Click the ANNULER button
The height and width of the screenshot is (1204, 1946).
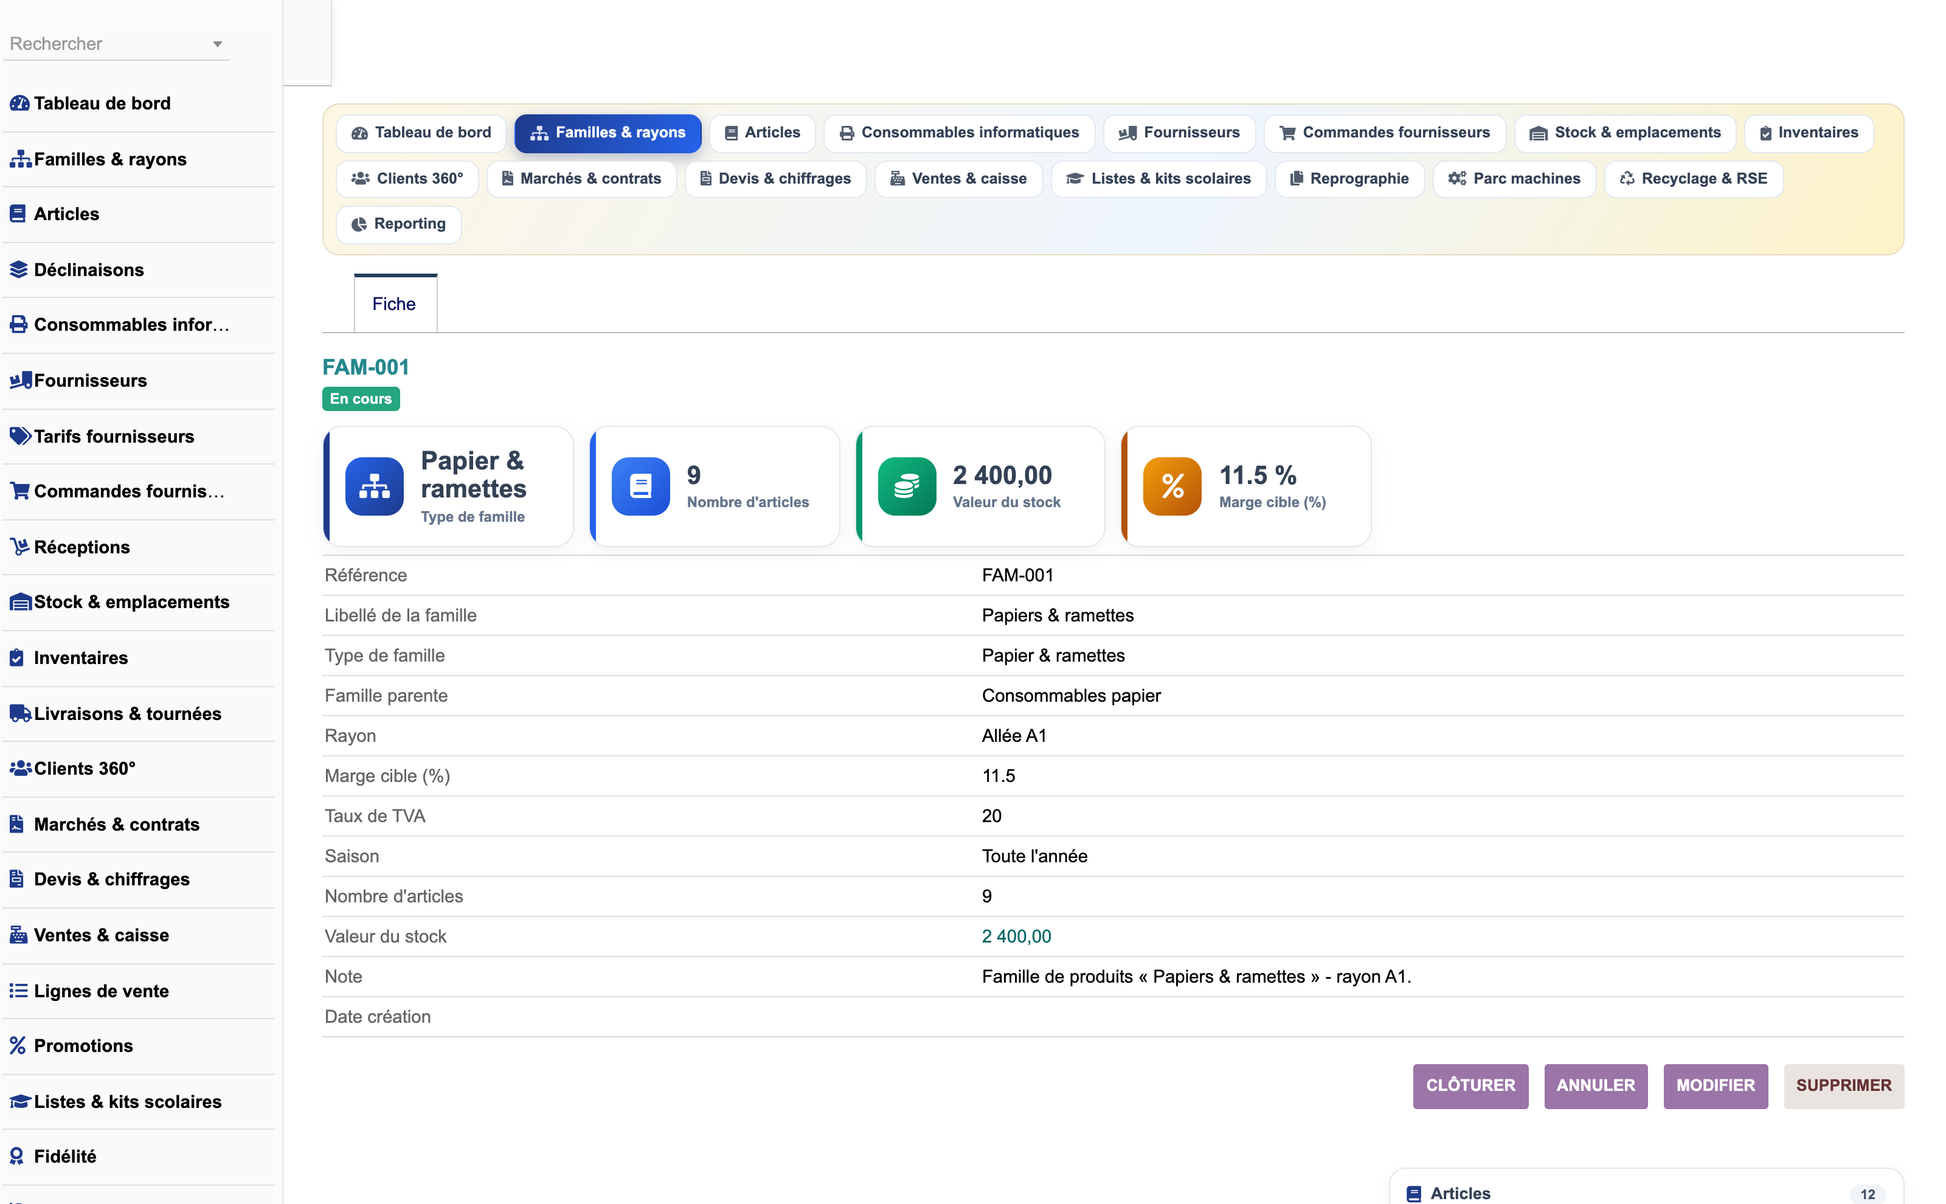coord(1596,1086)
